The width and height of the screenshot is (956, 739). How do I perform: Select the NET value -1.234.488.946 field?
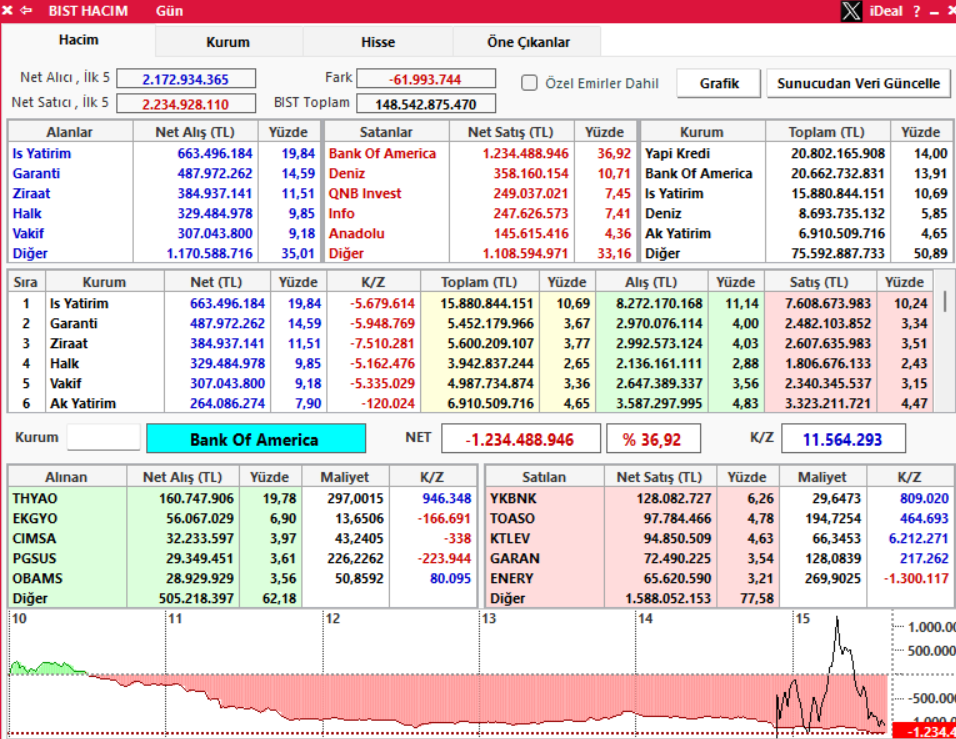[x=521, y=439]
